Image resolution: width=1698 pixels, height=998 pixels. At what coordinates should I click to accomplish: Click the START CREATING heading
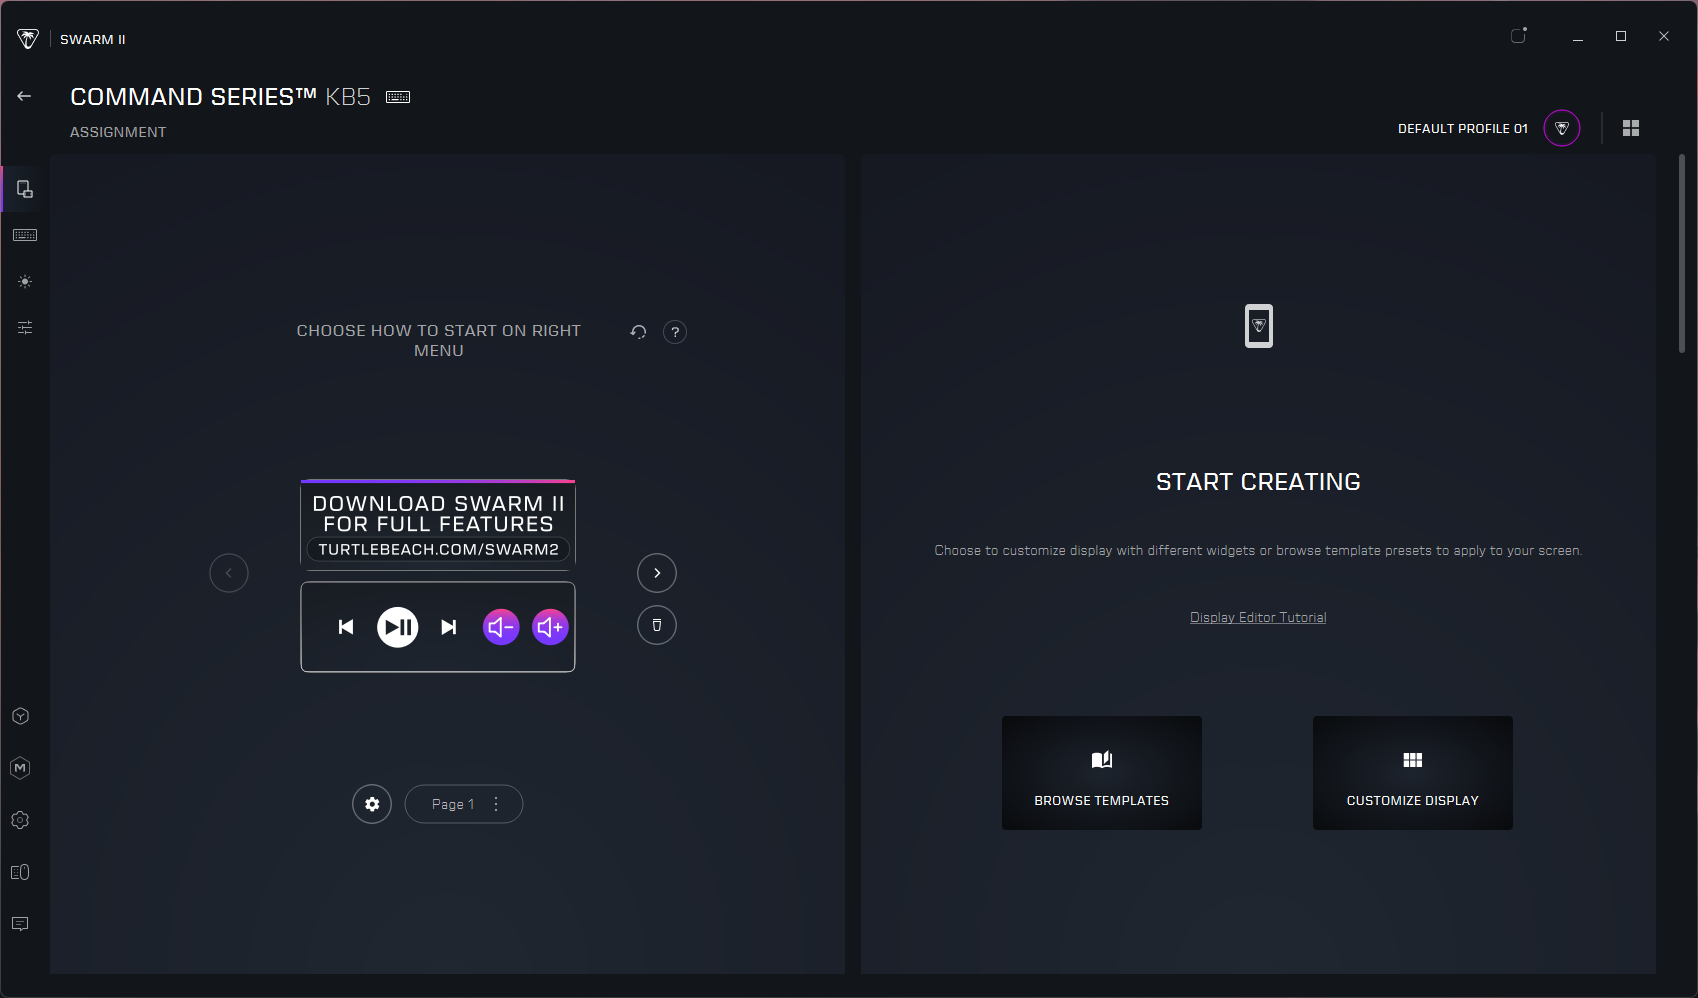tap(1258, 482)
